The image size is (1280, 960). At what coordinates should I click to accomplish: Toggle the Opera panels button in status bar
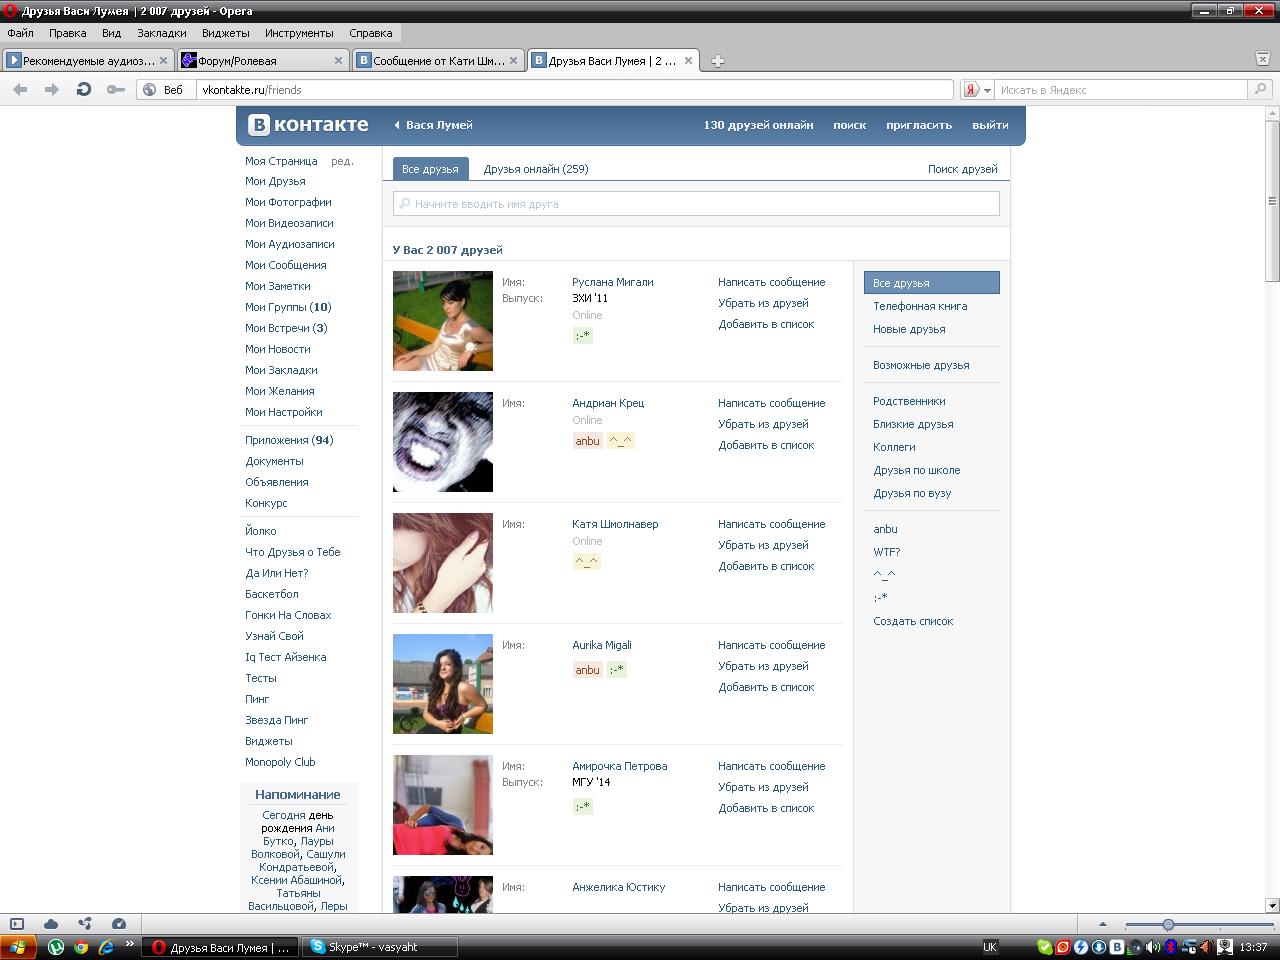pyautogui.click(x=16, y=924)
